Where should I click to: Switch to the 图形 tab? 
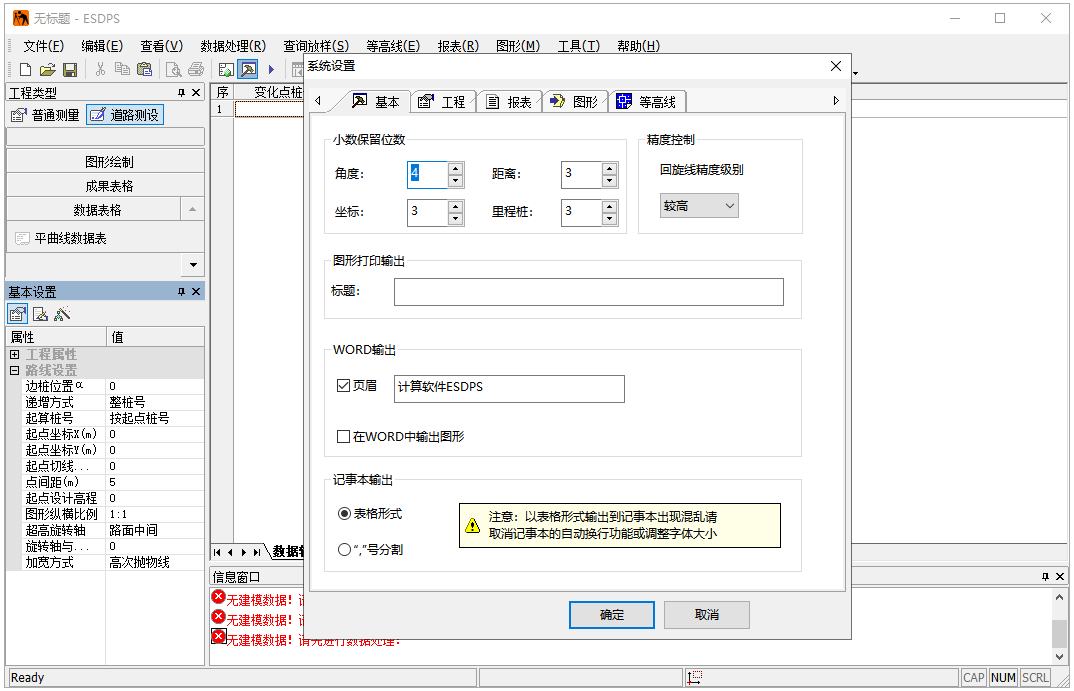click(575, 102)
